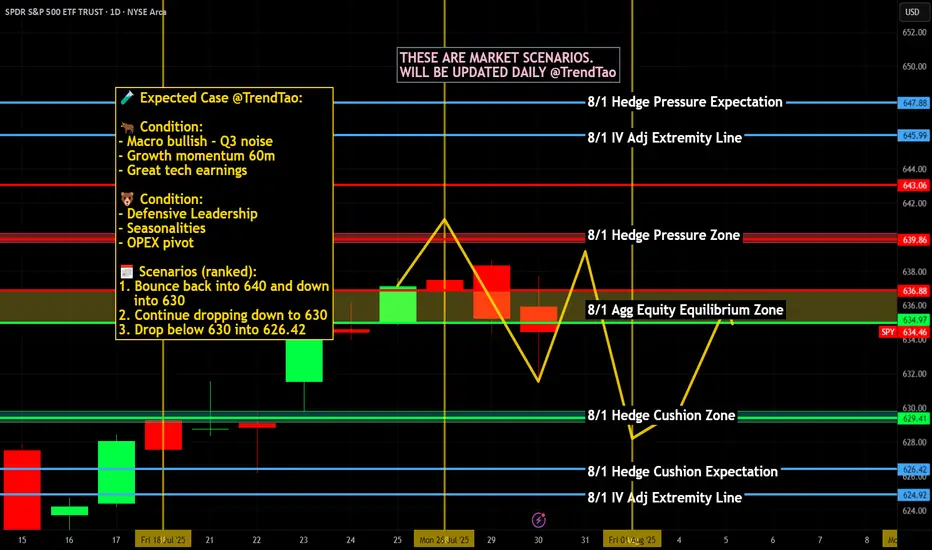Click the Fri 01 Aug '25 date marker
The height and width of the screenshot is (550, 932).
(632, 540)
